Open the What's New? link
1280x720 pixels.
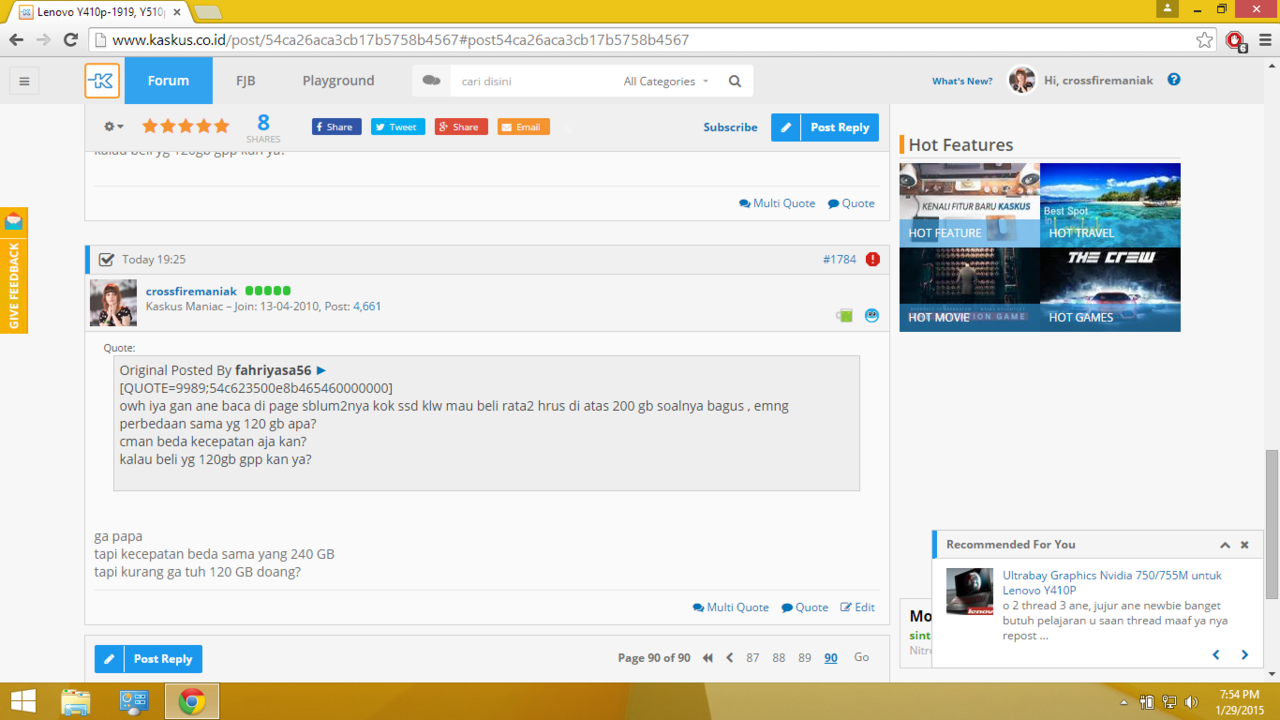tap(962, 81)
